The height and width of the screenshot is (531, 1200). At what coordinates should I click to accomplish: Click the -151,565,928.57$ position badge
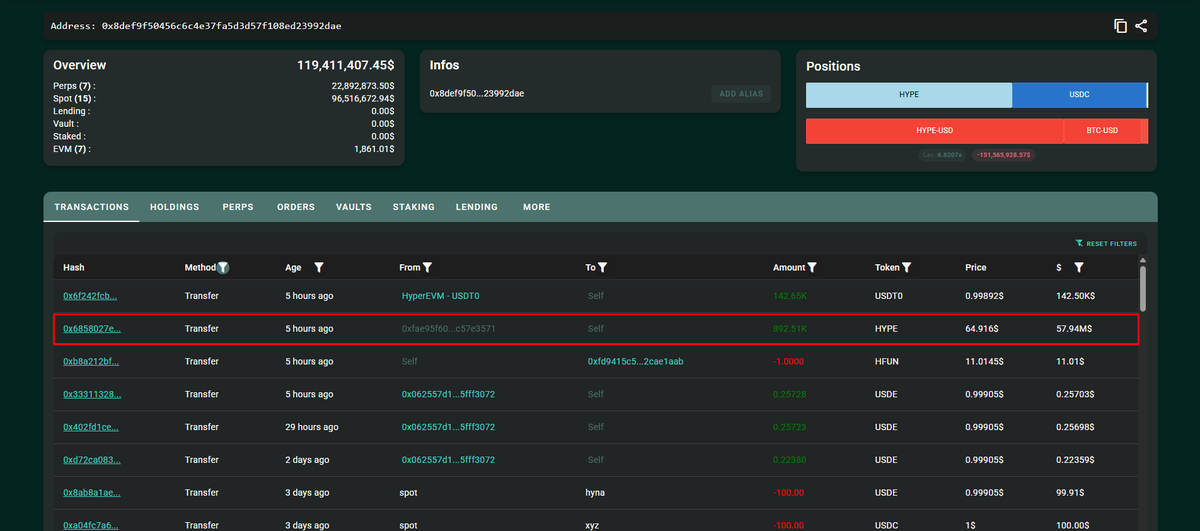click(1004, 155)
